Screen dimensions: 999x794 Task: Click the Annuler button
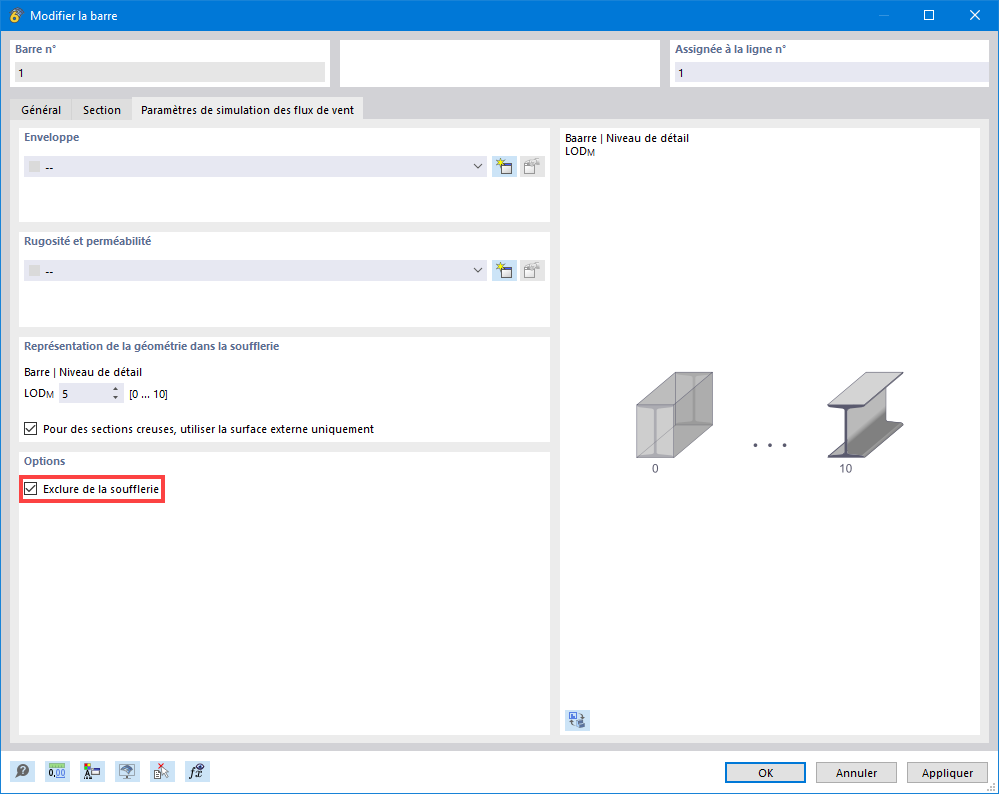[x=856, y=772]
